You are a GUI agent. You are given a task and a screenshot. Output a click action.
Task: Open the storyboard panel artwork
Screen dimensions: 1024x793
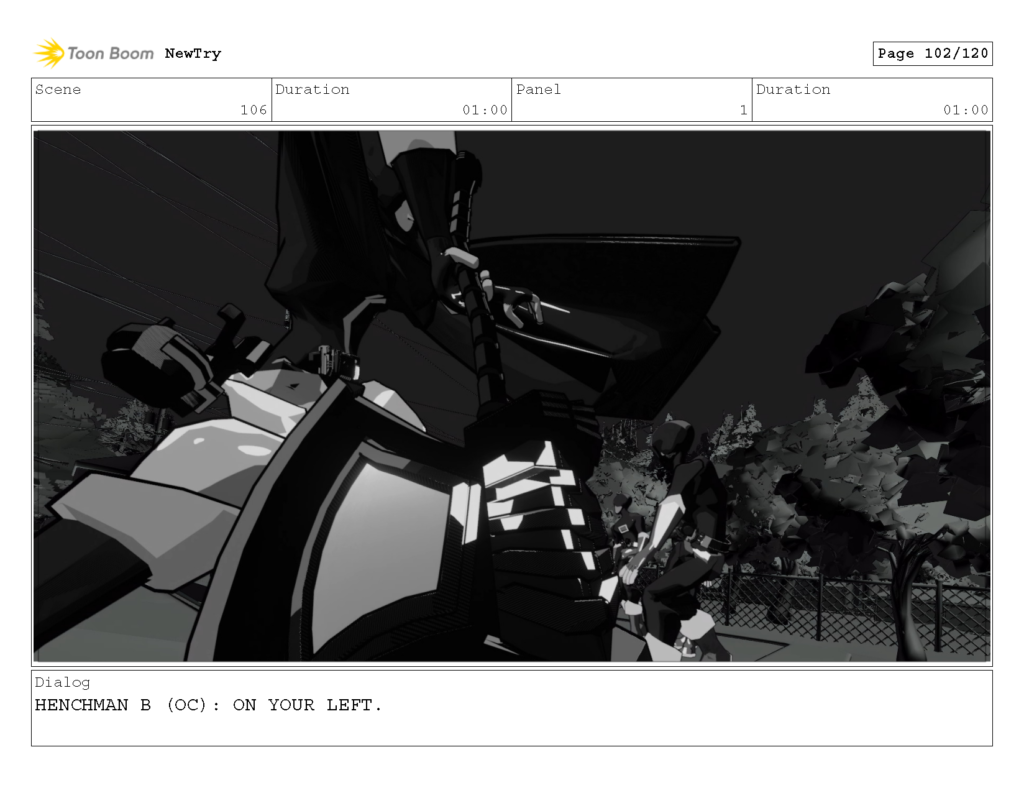(512, 392)
